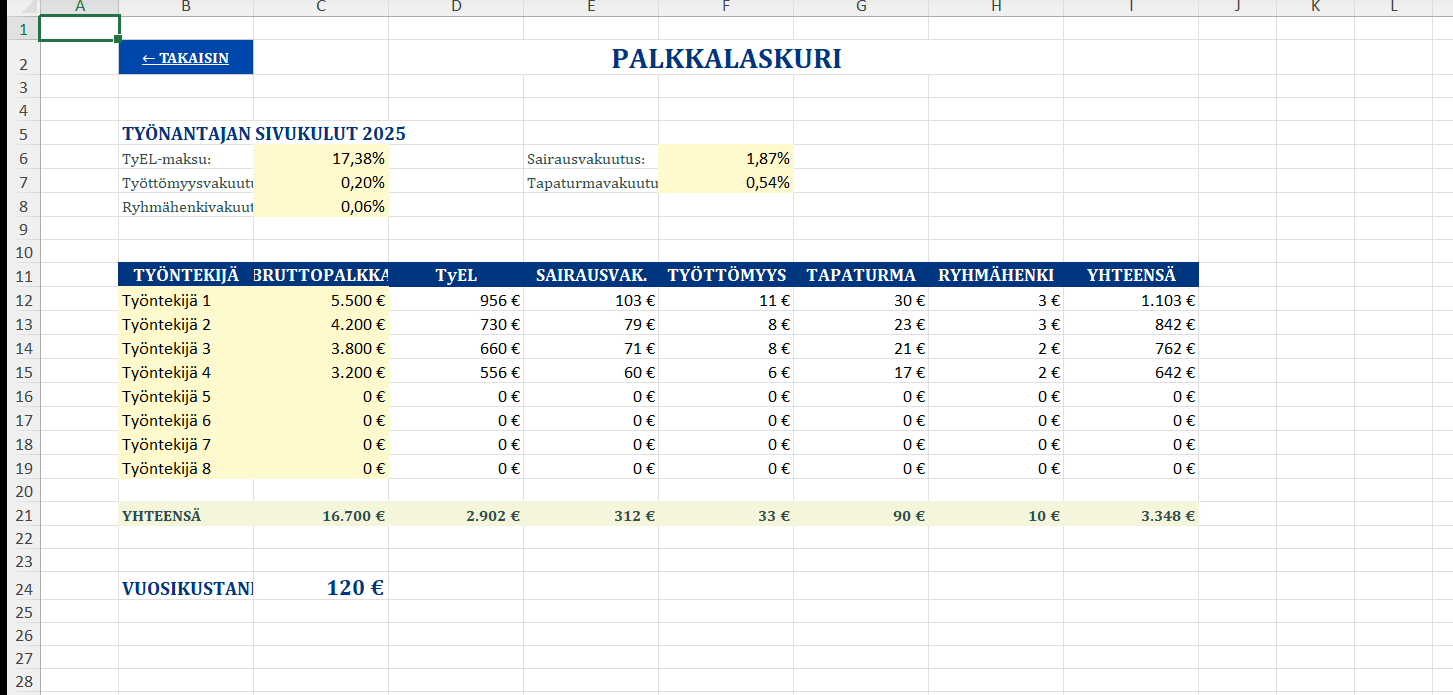The image size is (1453, 695).
Task: Select Työntekijä 2 TyEL amount 730 € cell
Action: 456,324
